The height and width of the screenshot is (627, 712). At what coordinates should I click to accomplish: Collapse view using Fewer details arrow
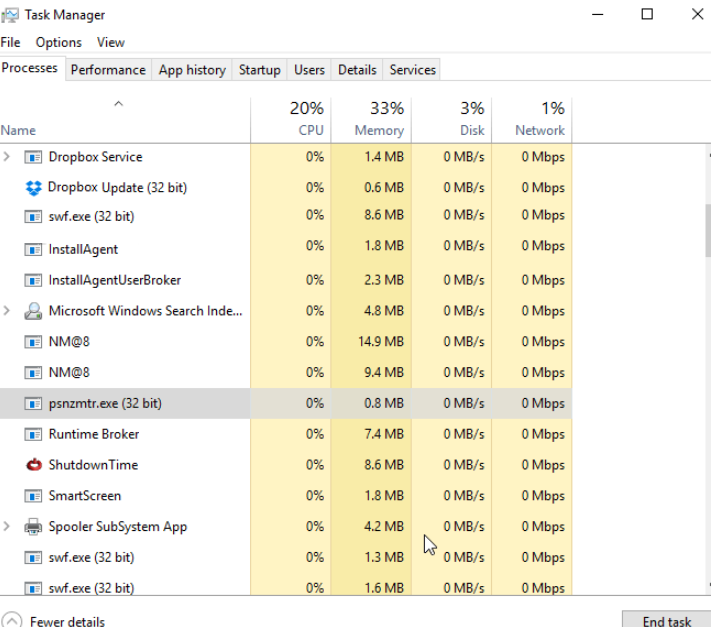[x=12, y=621]
